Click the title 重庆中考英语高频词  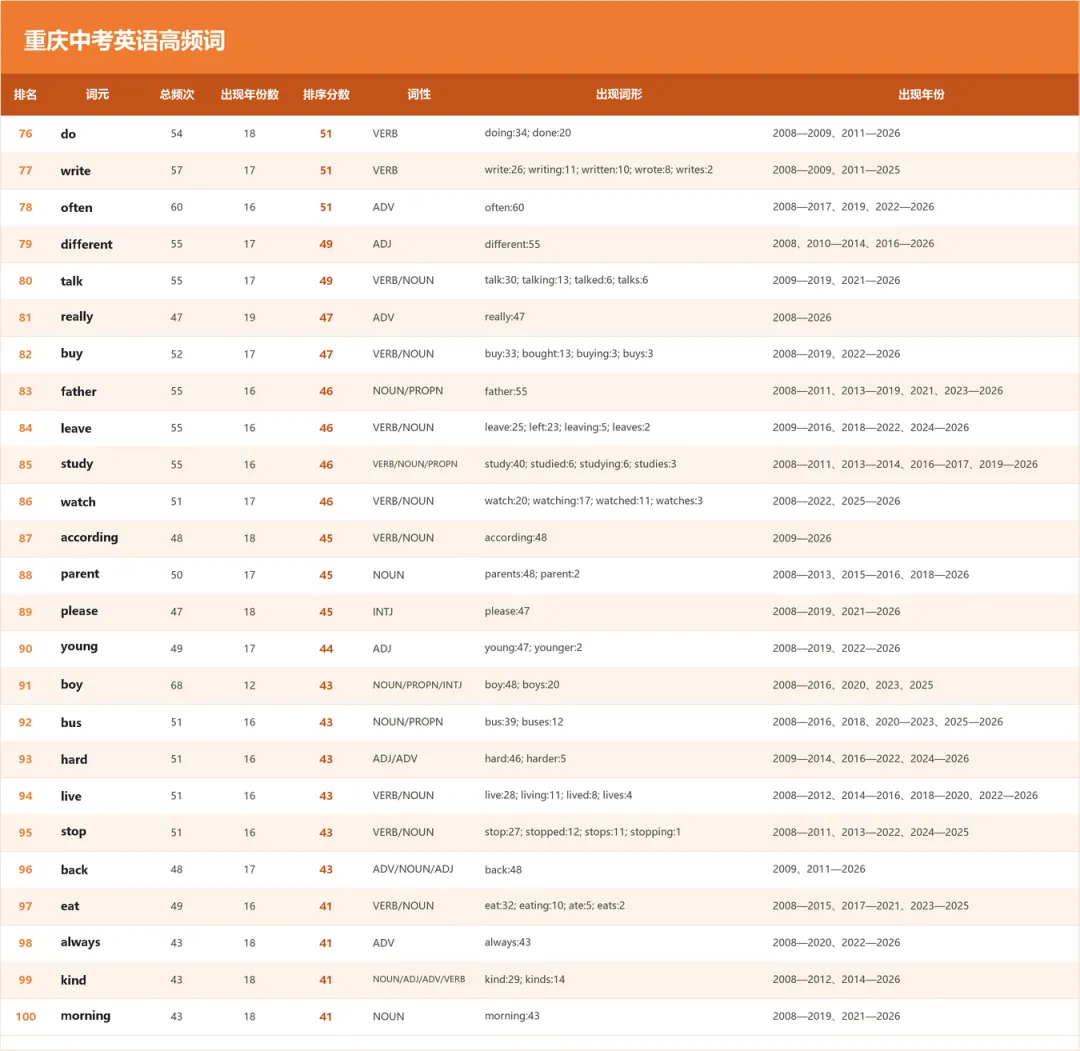(x=125, y=41)
